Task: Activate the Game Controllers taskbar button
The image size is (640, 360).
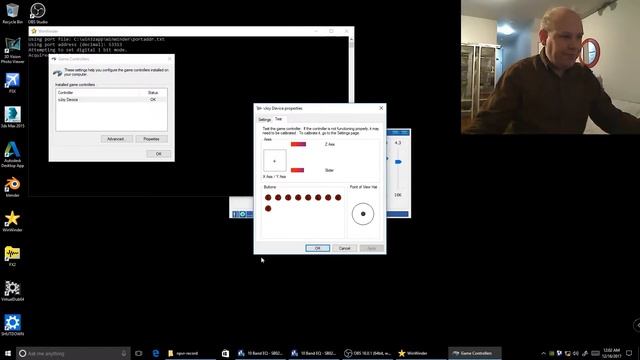Action: tap(475, 353)
